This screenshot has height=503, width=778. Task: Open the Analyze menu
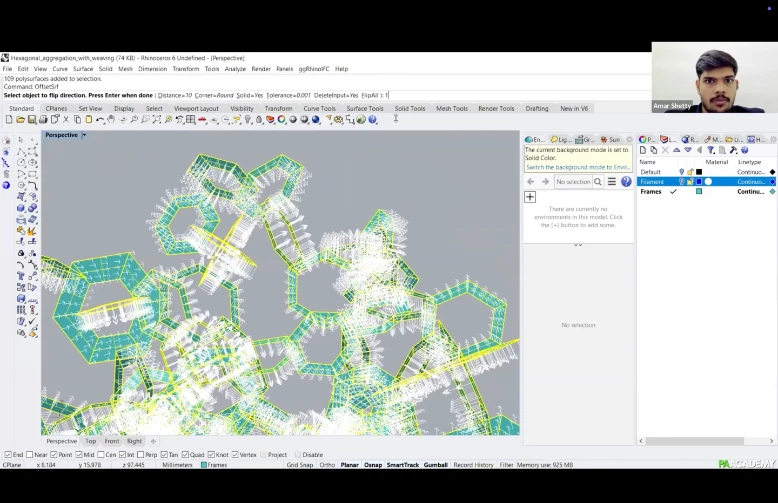(x=235, y=69)
